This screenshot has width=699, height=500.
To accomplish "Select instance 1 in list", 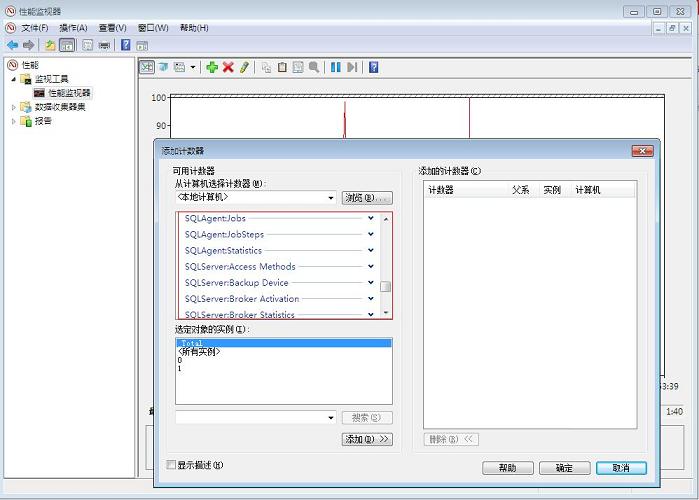I will click(x=284, y=369).
